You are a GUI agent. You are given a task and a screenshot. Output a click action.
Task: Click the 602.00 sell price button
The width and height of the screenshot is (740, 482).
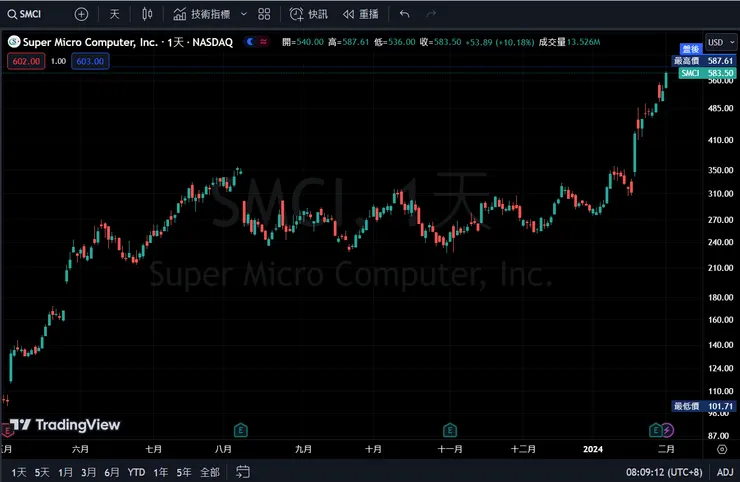(x=26, y=61)
